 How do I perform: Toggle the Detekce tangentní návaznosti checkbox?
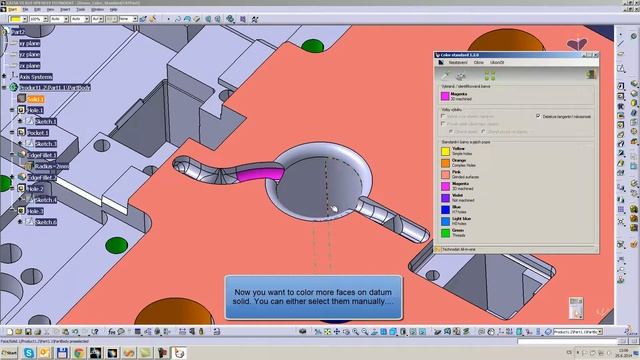pos(538,116)
